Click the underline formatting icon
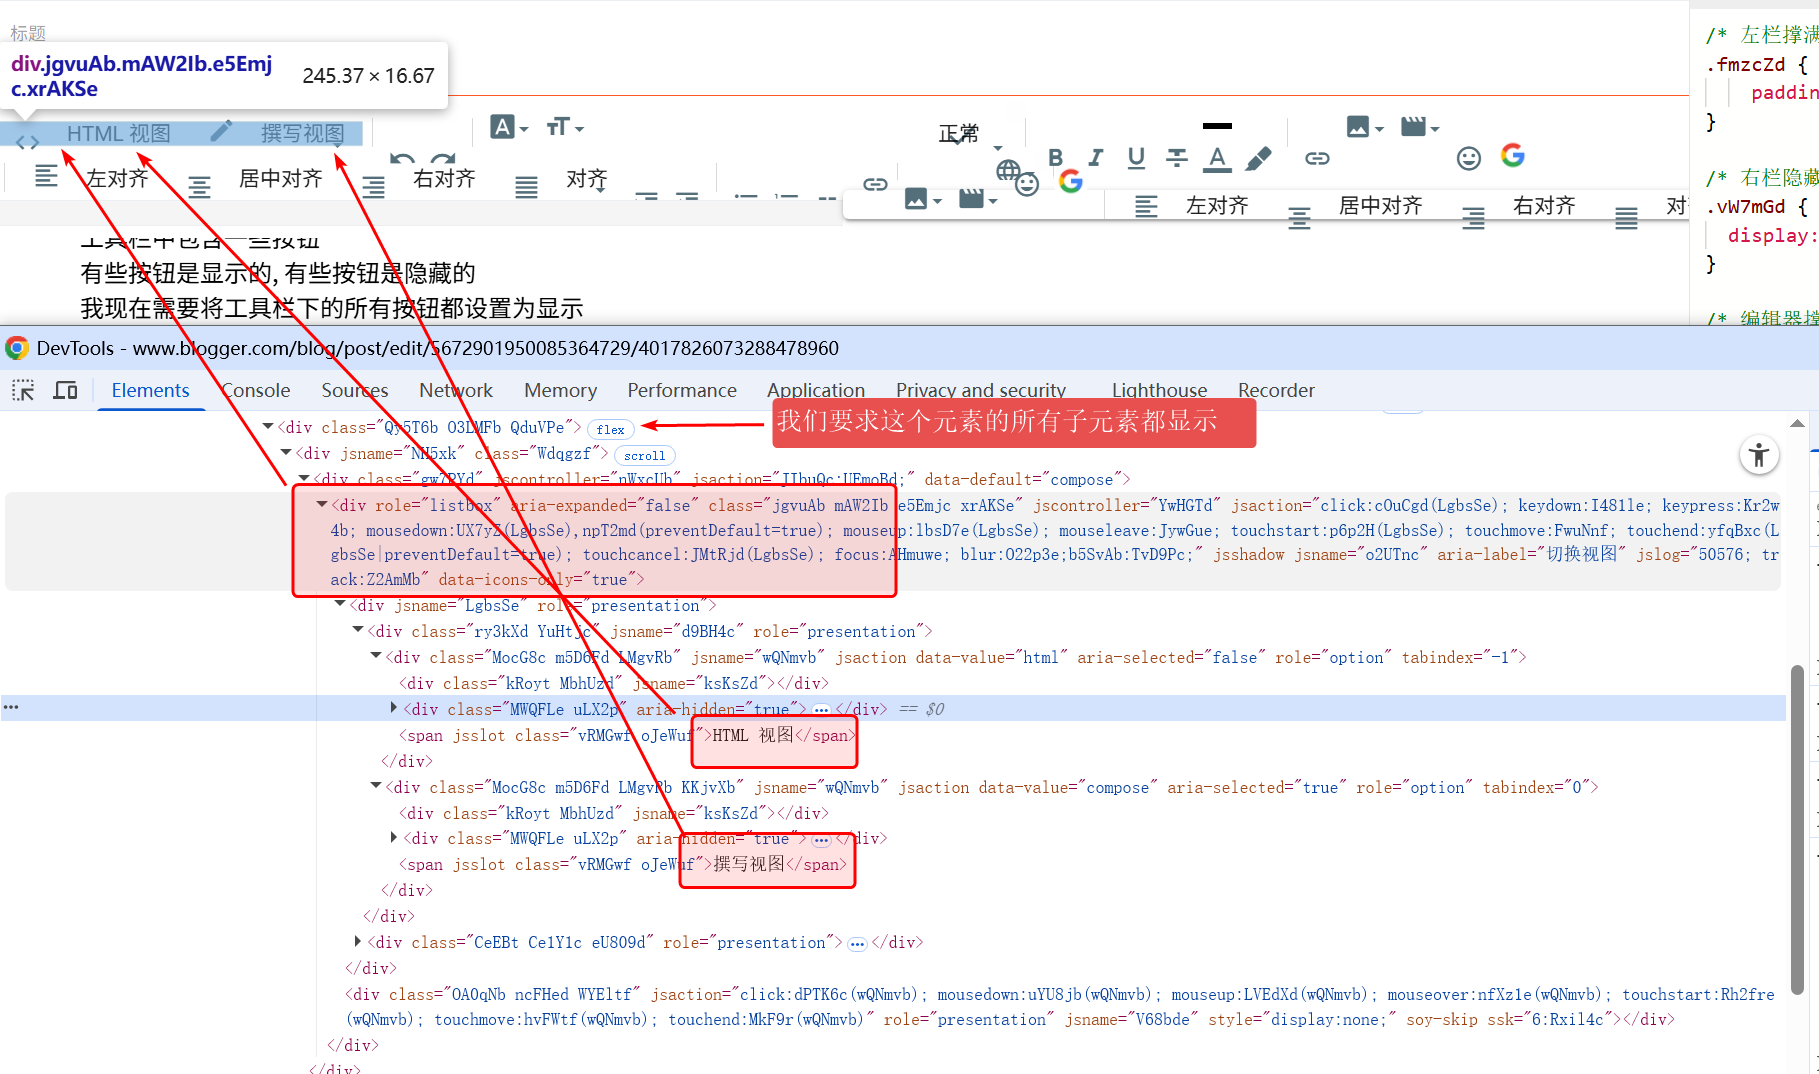Image resolution: width=1819 pixels, height=1074 pixels. tap(1136, 157)
